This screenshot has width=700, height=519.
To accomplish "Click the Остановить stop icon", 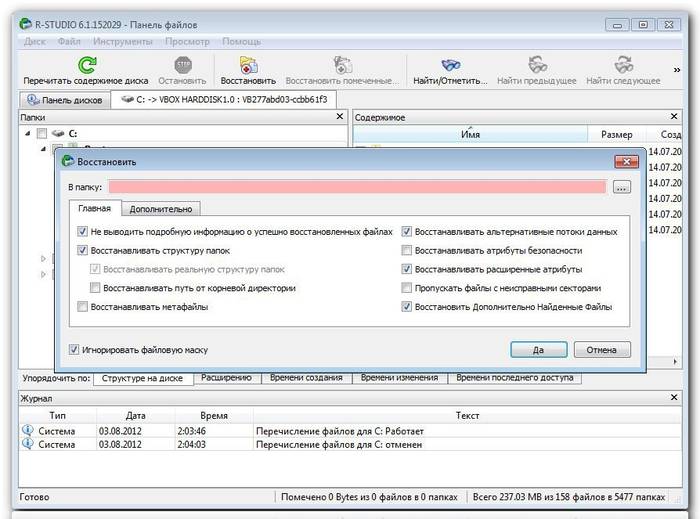I will pos(182,65).
